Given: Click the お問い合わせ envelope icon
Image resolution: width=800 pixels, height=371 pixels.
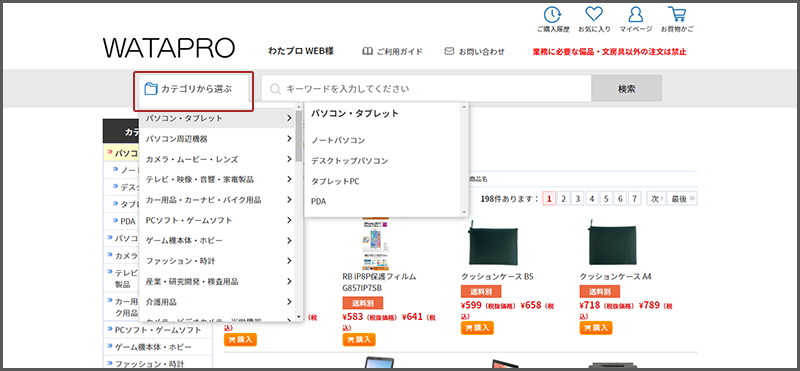Looking at the screenshot, I should pos(449,52).
